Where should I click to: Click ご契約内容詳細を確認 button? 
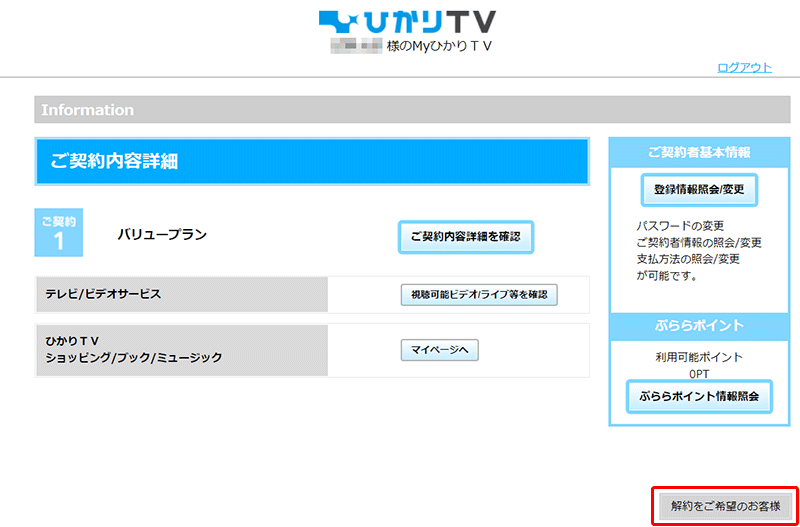[x=465, y=237]
